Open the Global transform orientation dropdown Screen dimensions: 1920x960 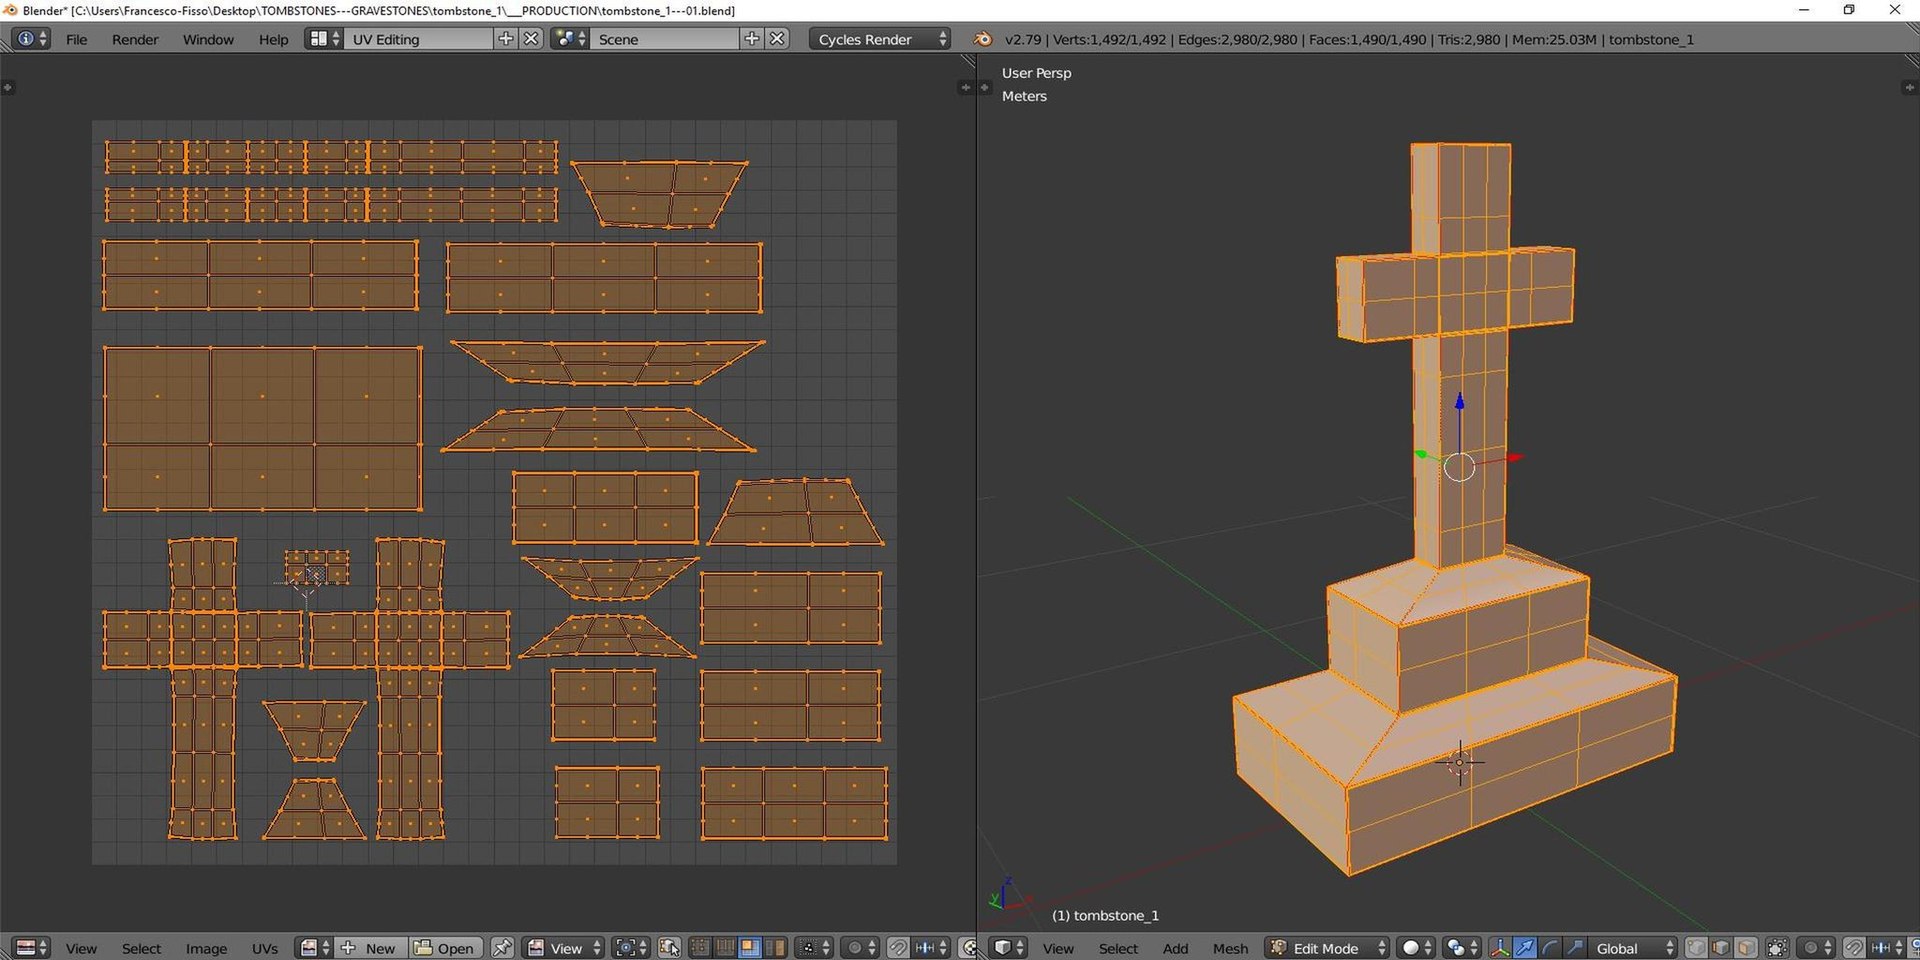1632,947
